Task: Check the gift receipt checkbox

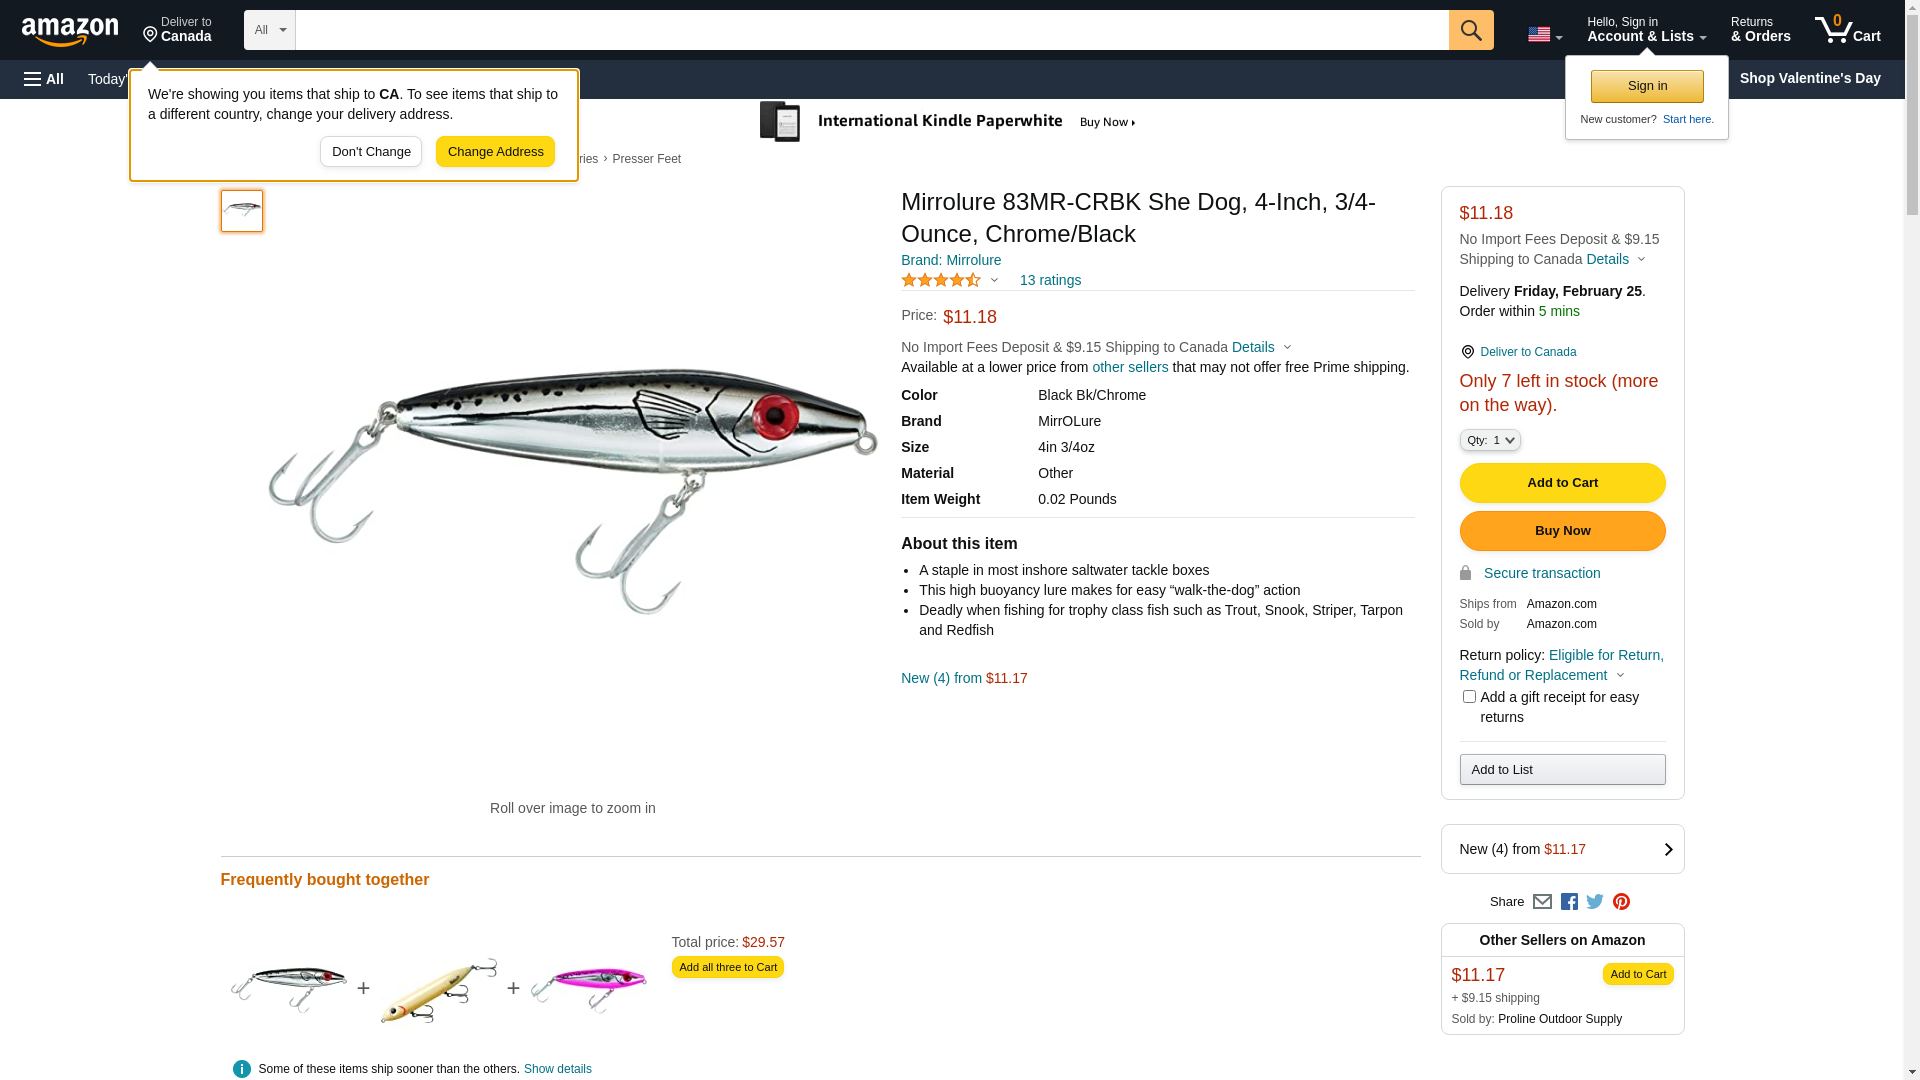Action: pyautogui.click(x=1469, y=697)
